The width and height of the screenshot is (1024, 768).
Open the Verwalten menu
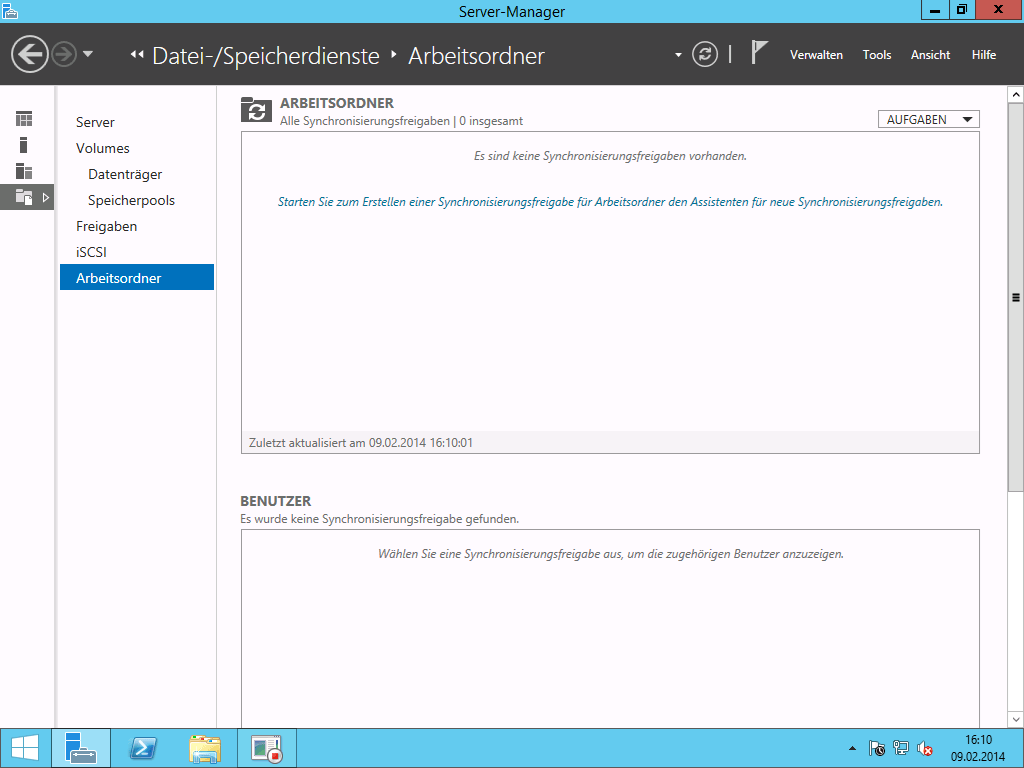[816, 55]
